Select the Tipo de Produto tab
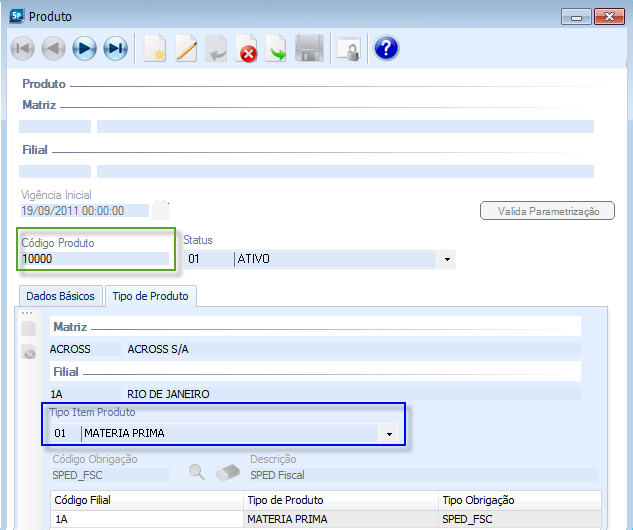 151,296
